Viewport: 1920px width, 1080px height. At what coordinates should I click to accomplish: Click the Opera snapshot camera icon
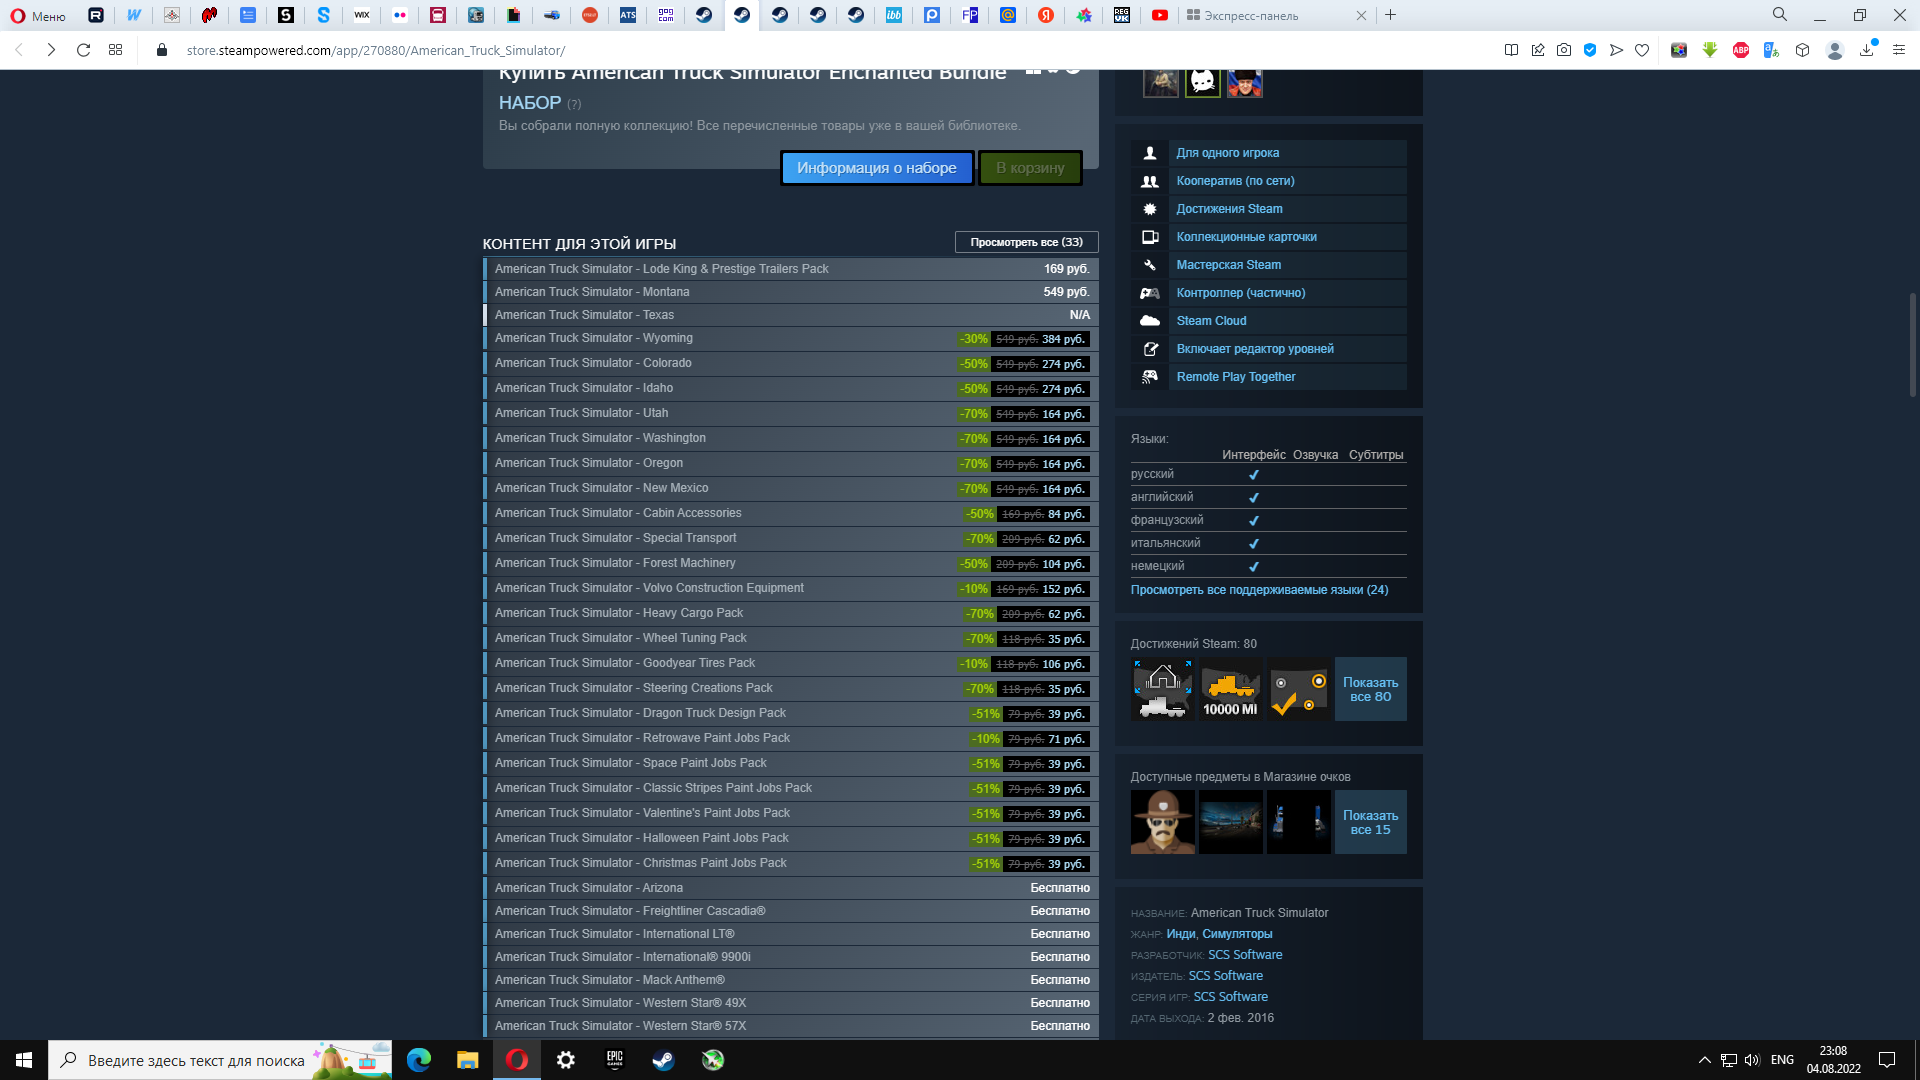(x=1563, y=50)
